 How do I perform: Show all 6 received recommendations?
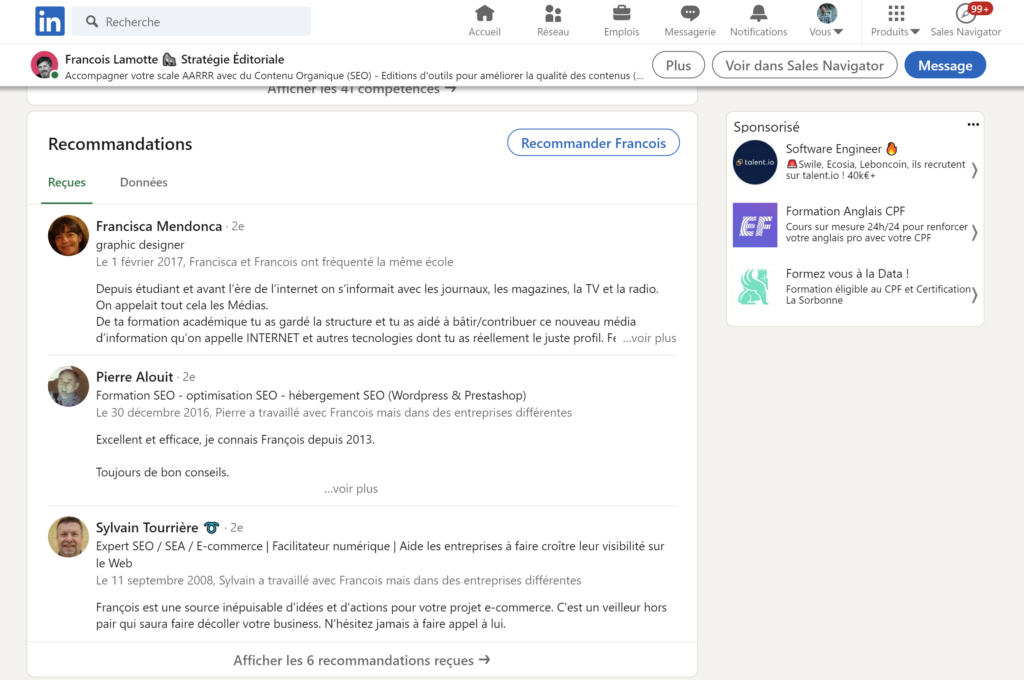click(362, 660)
